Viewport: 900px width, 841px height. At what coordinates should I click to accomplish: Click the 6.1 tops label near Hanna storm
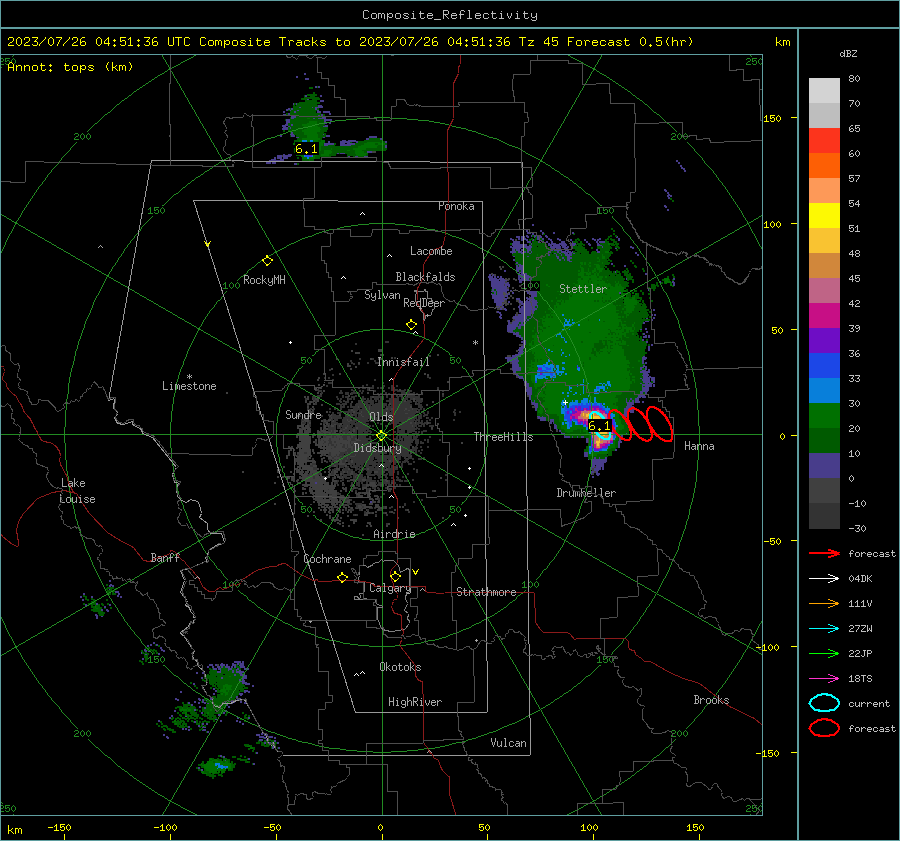pos(599,426)
